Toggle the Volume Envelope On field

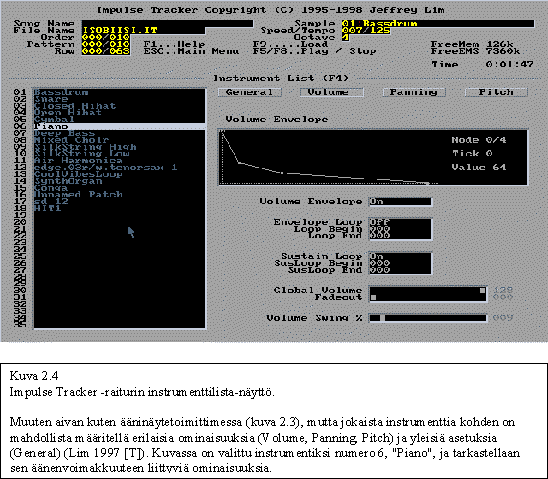(400, 202)
